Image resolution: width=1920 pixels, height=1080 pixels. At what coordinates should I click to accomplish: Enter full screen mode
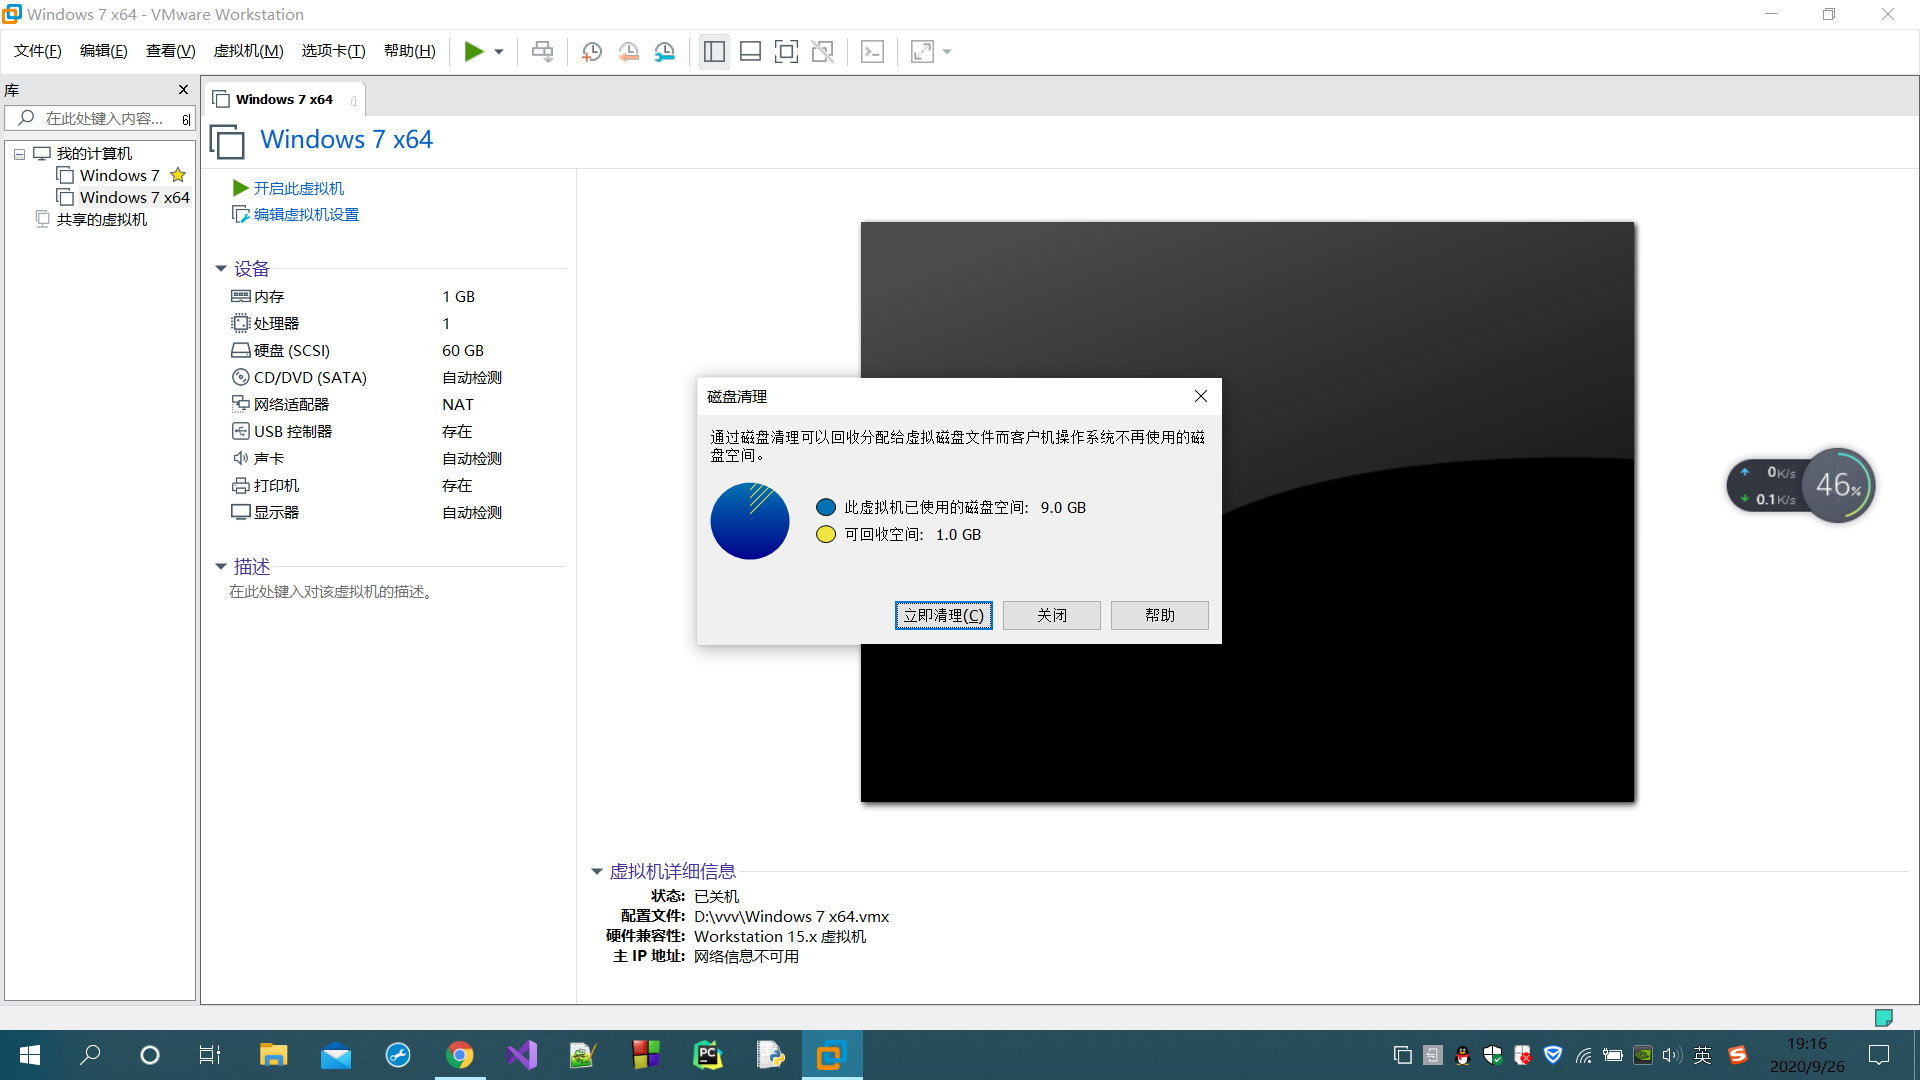pos(786,52)
